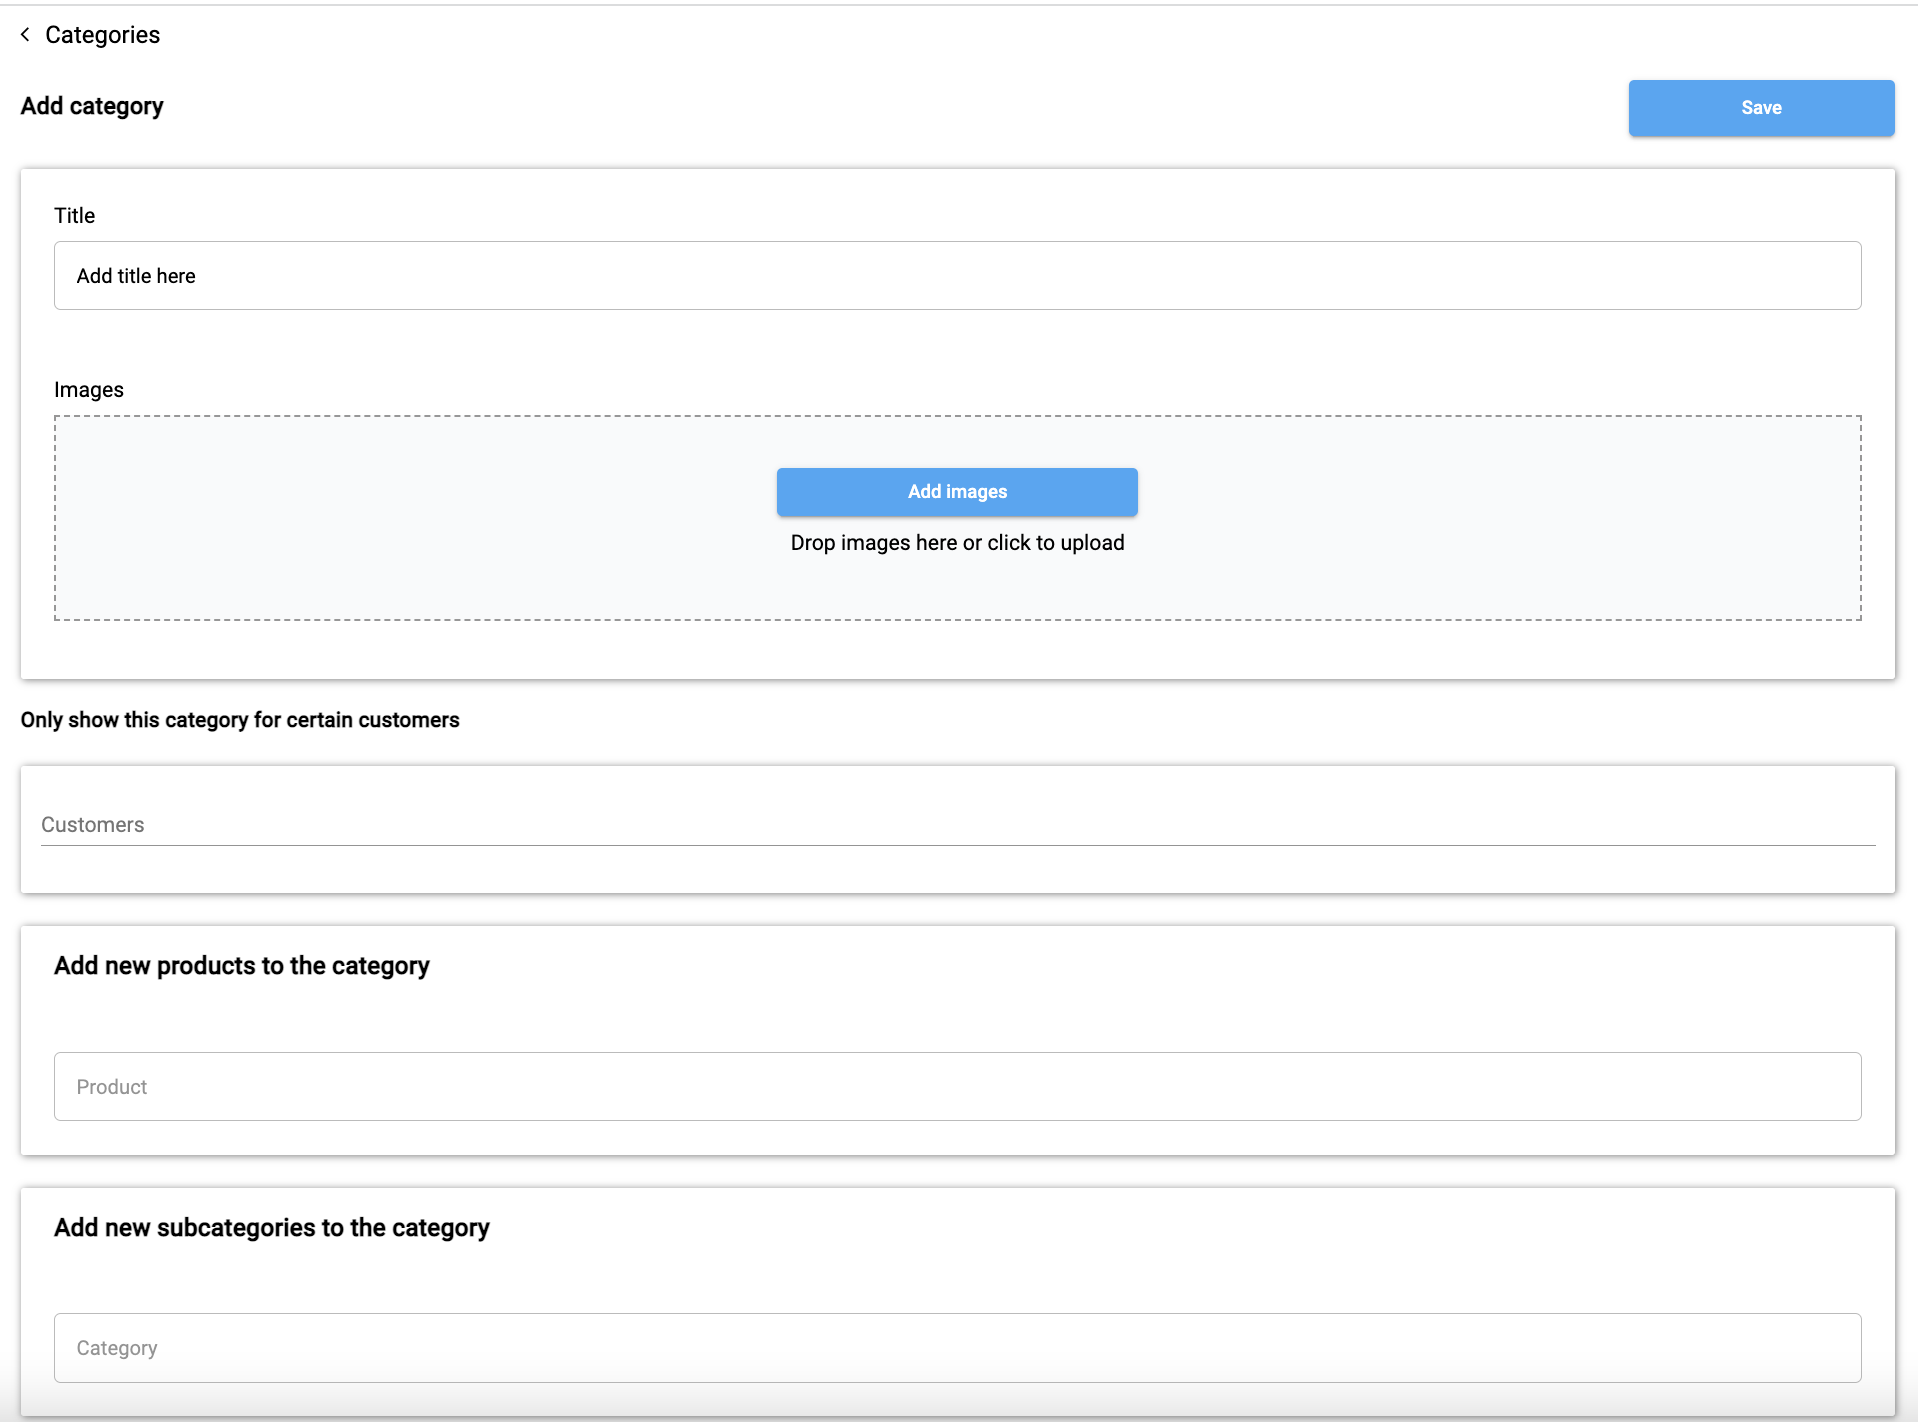Click 'Add new subcategories to the category' heading
1918x1422 pixels.
(x=271, y=1228)
